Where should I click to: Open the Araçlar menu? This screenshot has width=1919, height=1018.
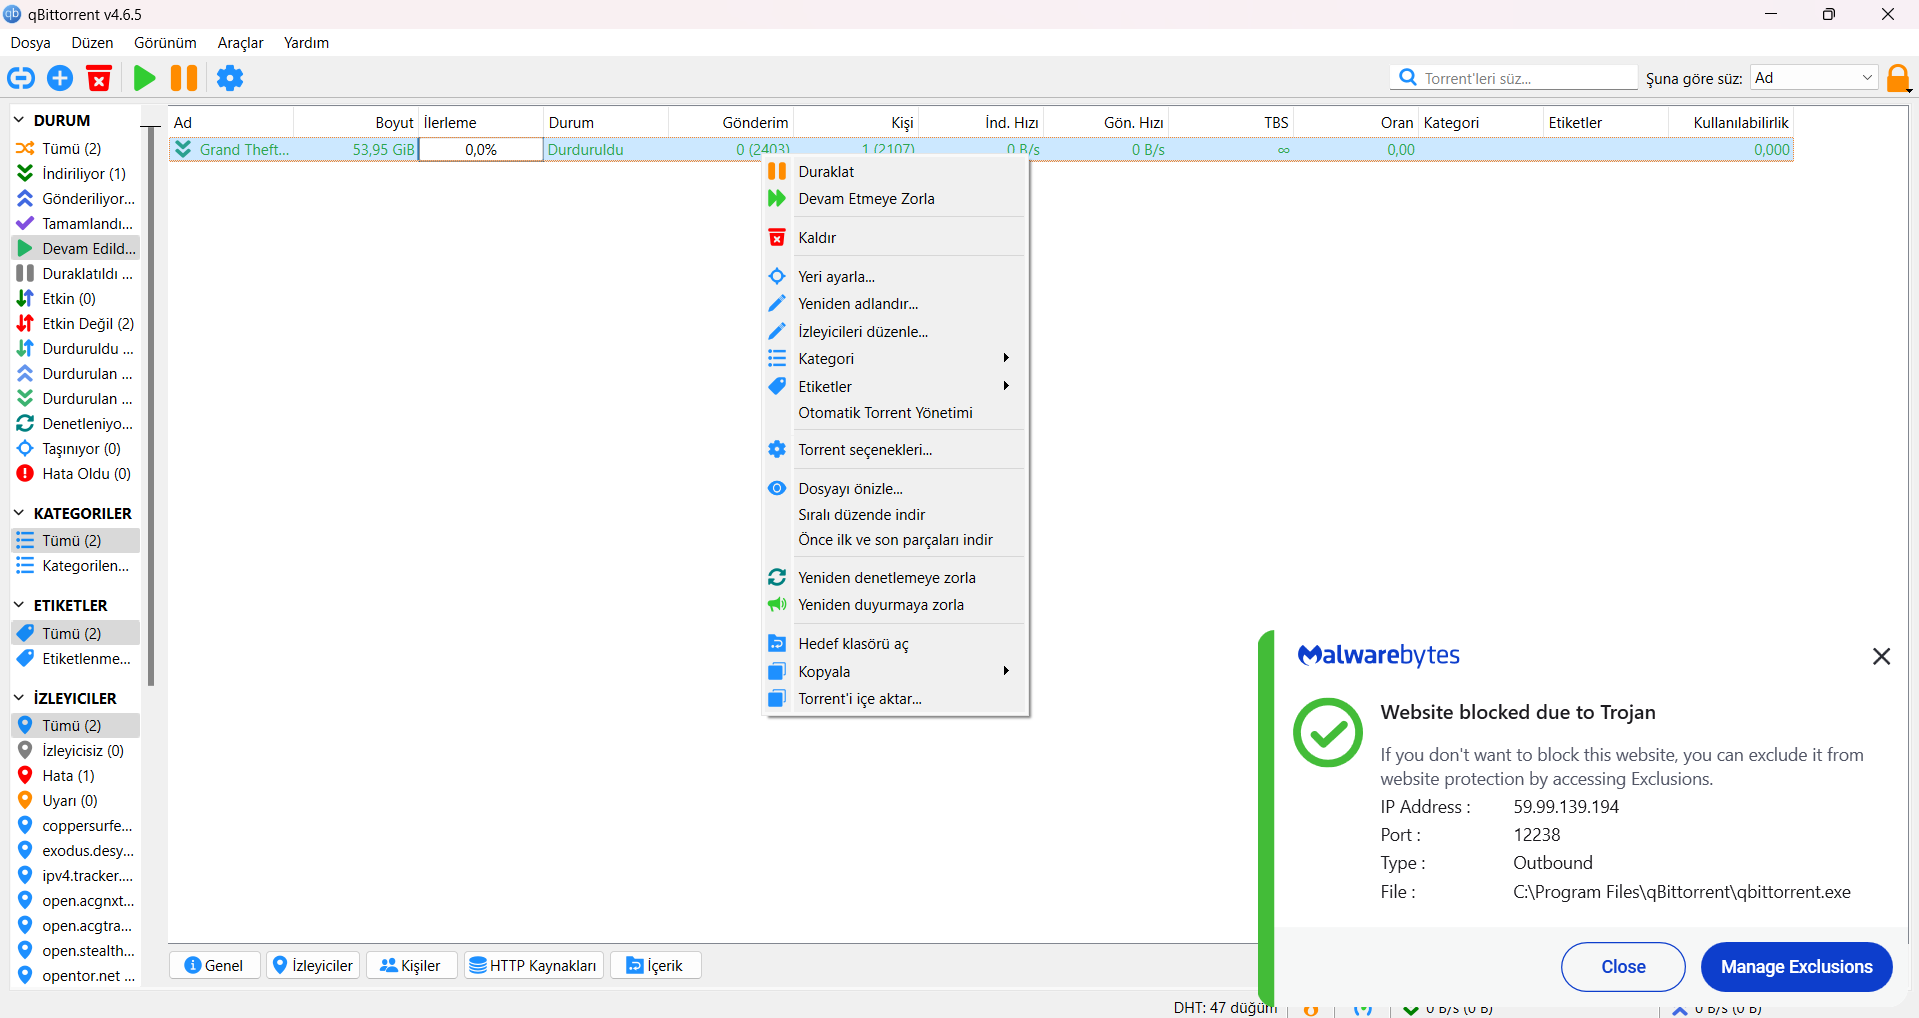click(240, 43)
